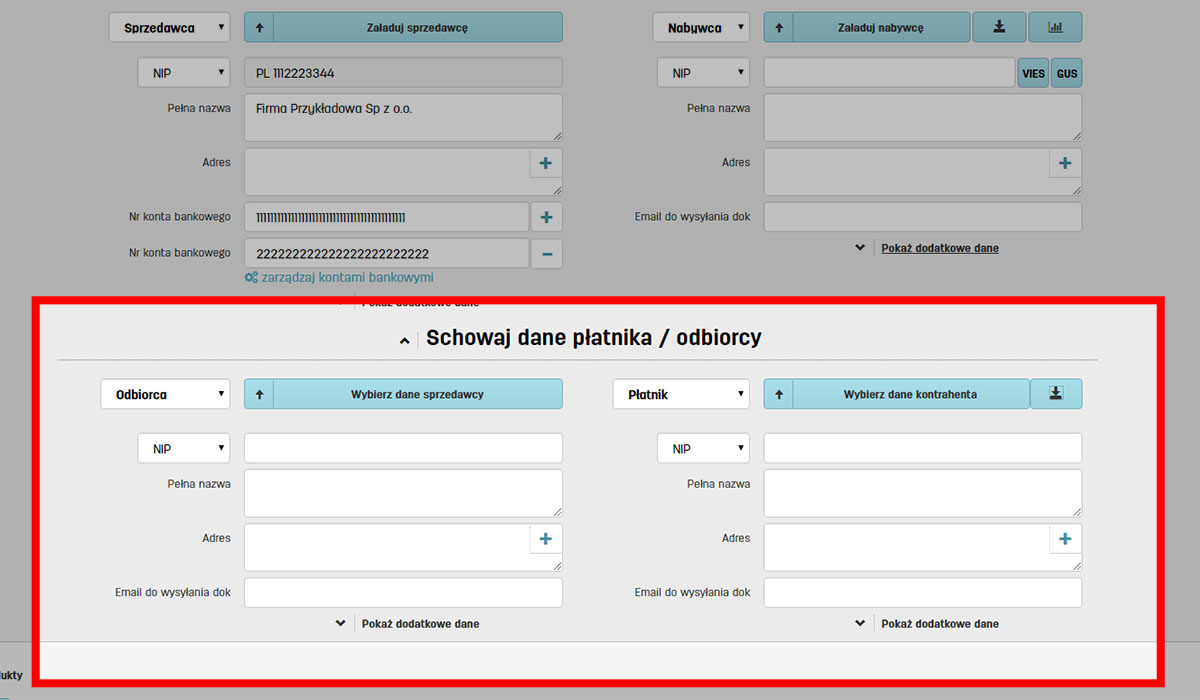This screenshot has height=700, width=1200.
Task: Click the download icon next to Załaduj nabywcę
Action: click(998, 27)
